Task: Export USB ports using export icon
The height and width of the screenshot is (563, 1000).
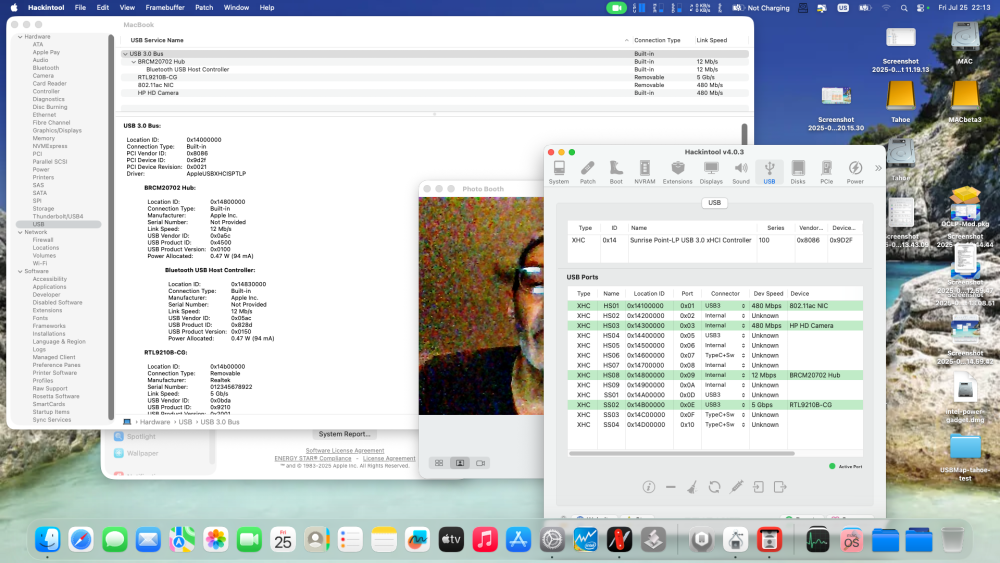Action: pos(780,487)
